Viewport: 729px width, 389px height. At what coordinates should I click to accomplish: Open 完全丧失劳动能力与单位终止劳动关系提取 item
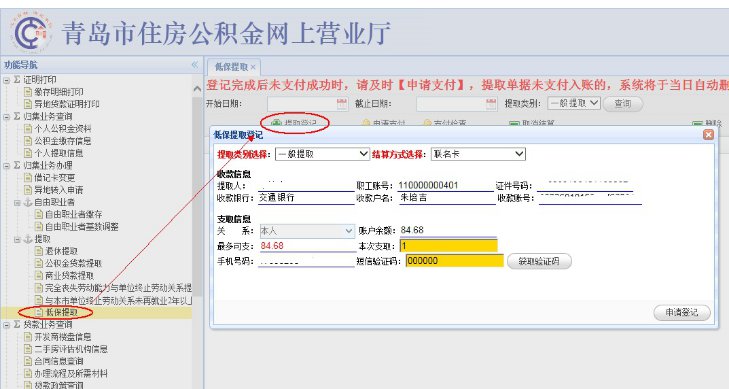(x=118, y=288)
